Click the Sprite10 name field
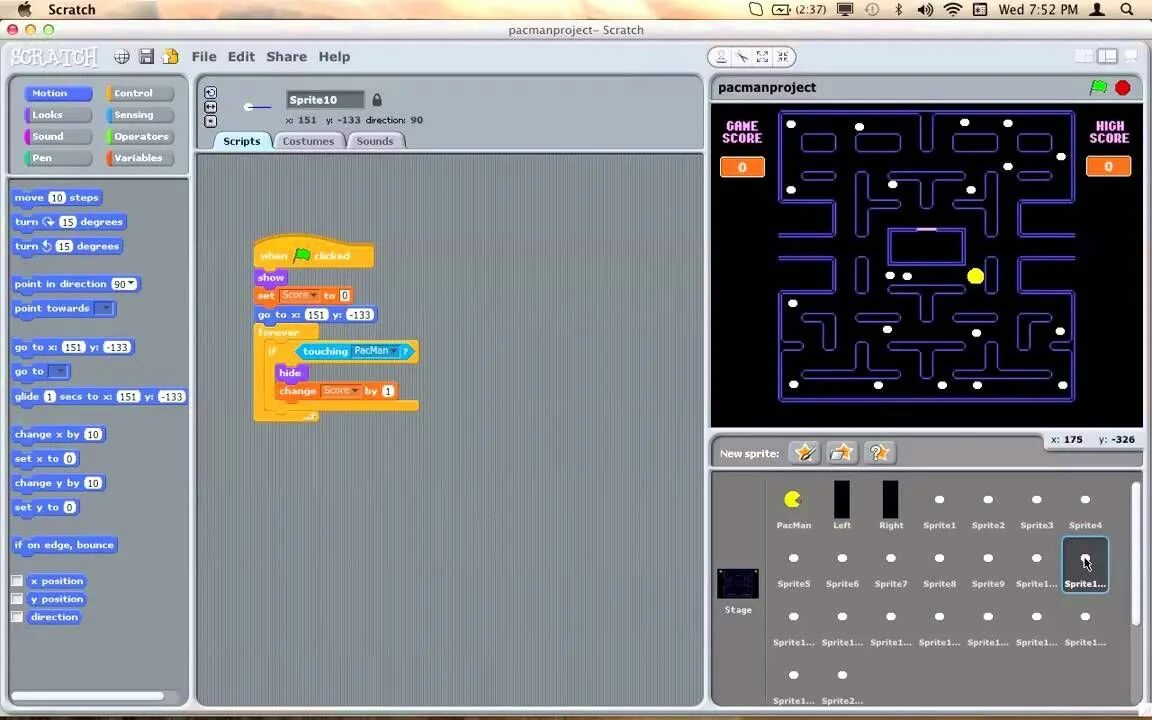This screenshot has width=1152, height=720. tap(325, 100)
